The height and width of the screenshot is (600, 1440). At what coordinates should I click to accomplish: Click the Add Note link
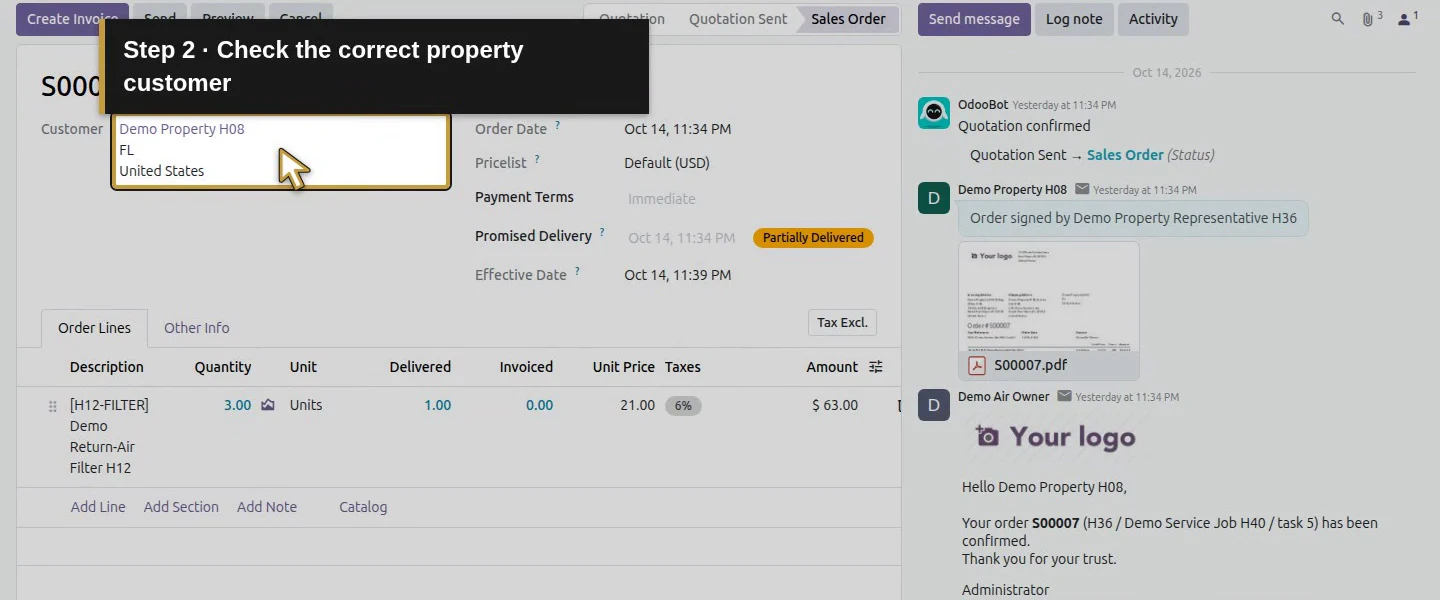coord(267,507)
